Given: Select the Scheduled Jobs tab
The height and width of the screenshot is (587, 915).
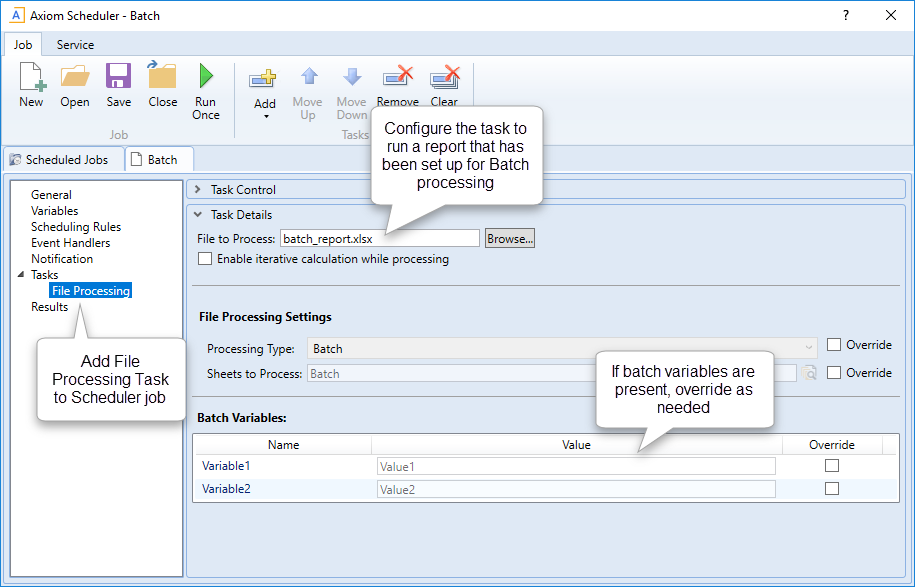Looking at the screenshot, I should pyautogui.click(x=63, y=159).
